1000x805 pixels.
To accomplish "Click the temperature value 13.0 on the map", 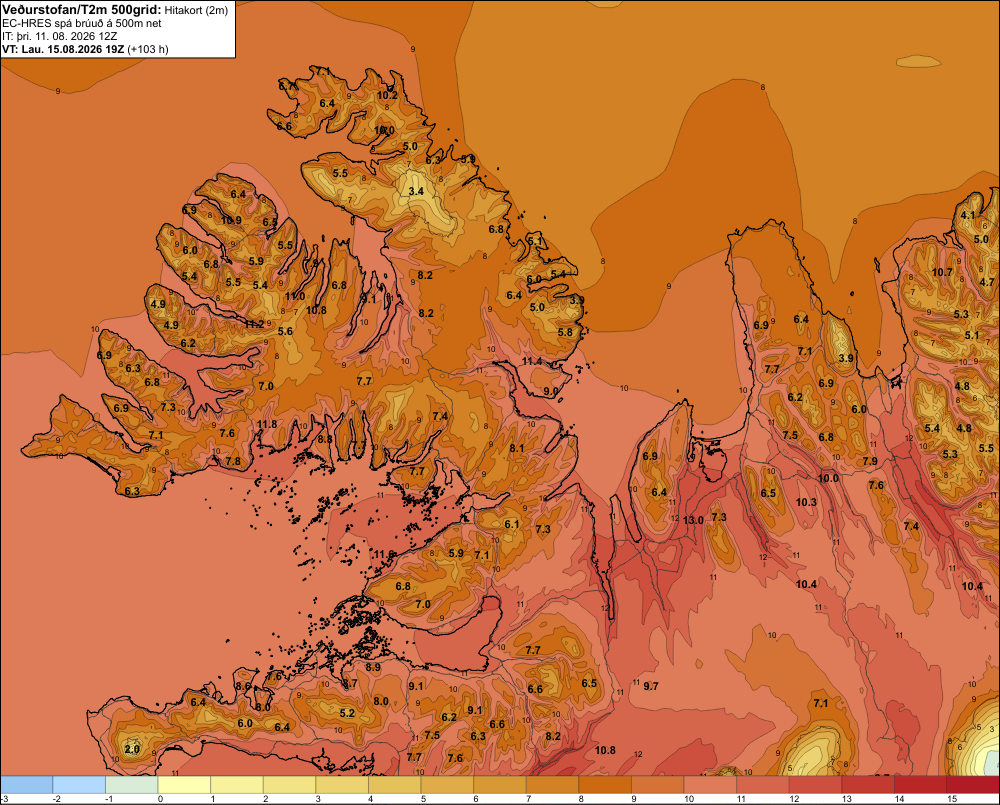I will 693,521.
